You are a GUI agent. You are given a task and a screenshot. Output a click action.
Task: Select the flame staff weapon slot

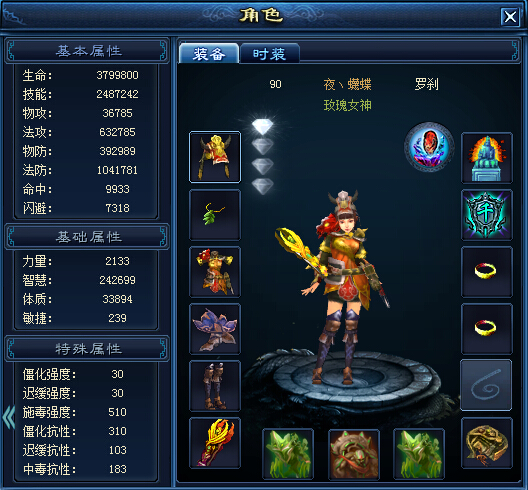[215, 443]
